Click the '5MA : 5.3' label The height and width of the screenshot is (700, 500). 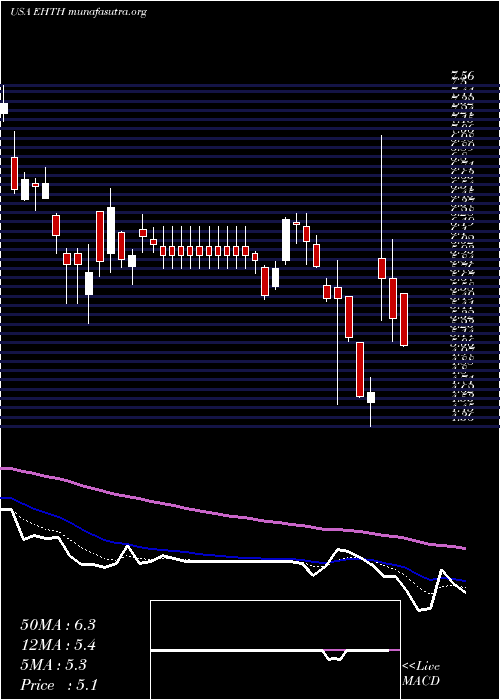pyautogui.click(x=54, y=665)
